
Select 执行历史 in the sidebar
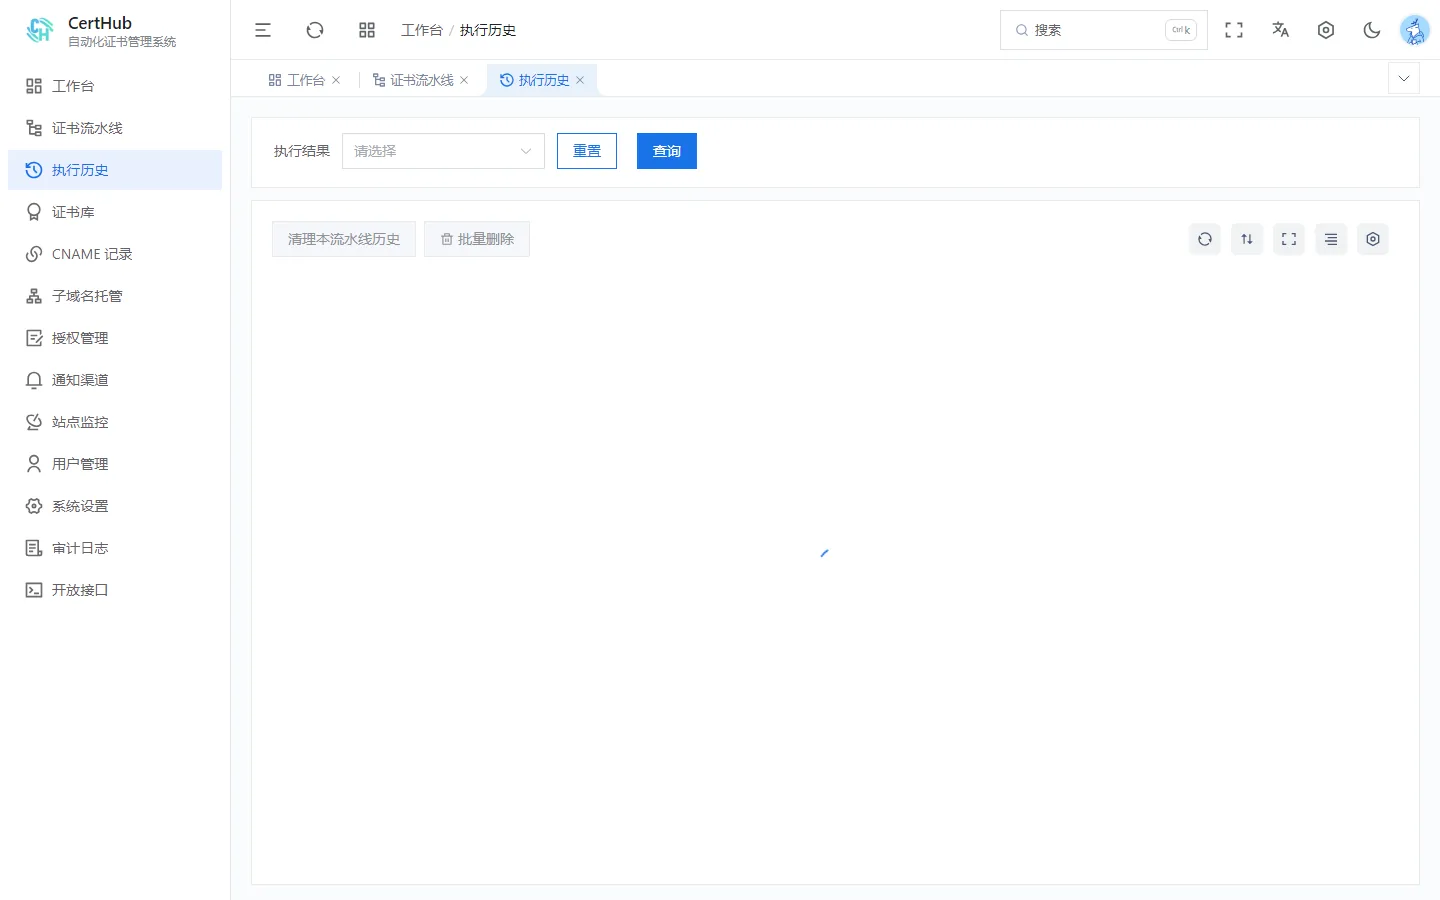click(115, 170)
